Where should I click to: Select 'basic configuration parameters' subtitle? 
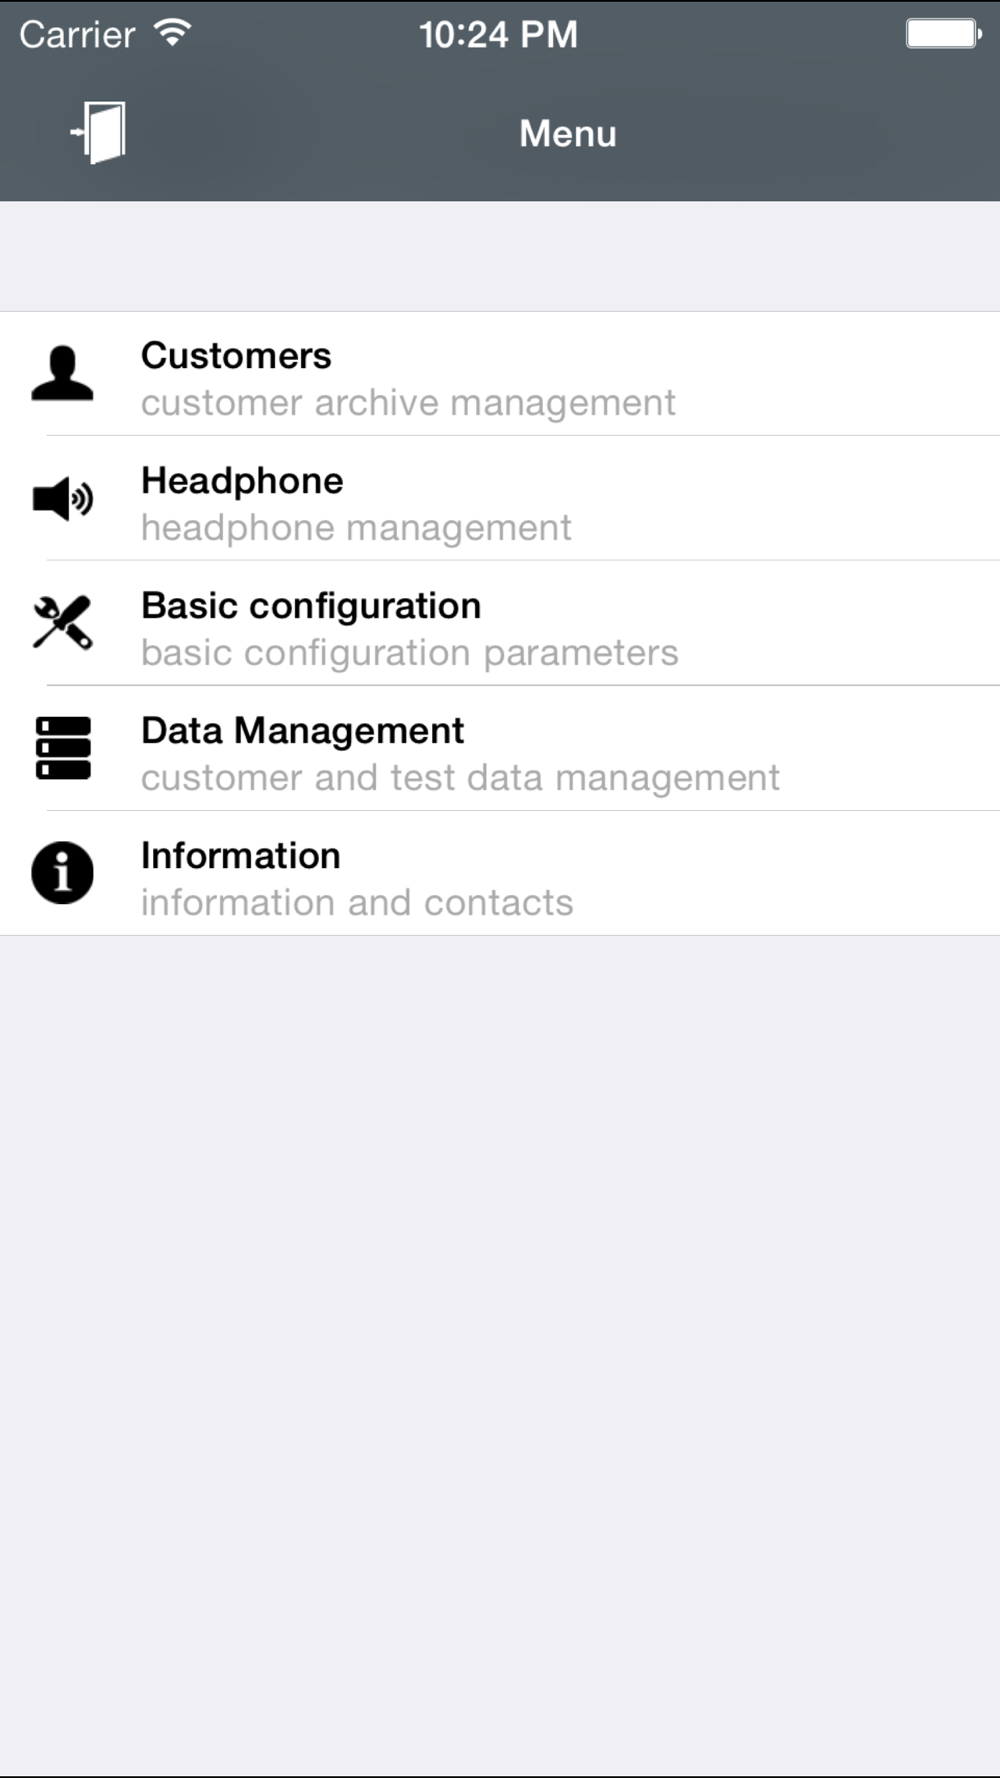409,653
